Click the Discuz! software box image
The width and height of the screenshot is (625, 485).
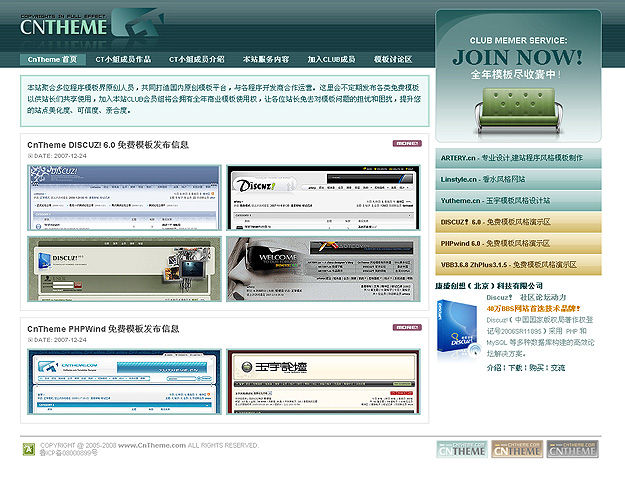(x=456, y=328)
